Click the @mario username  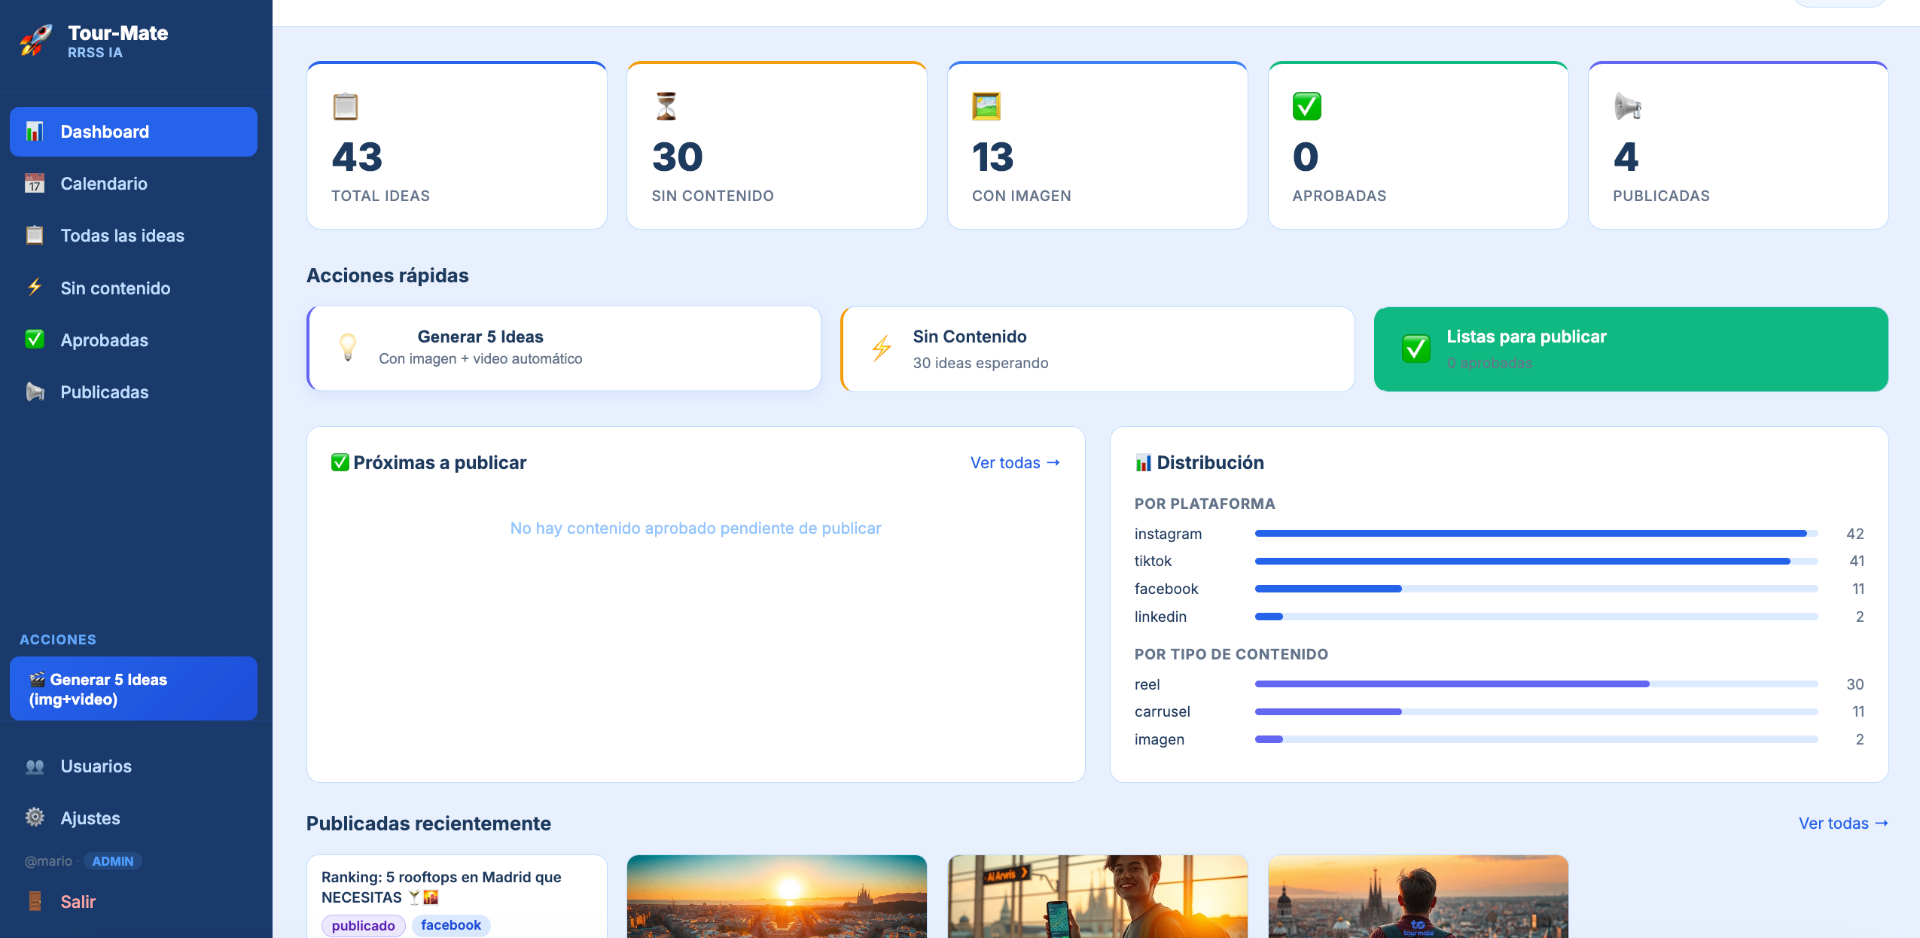point(49,861)
